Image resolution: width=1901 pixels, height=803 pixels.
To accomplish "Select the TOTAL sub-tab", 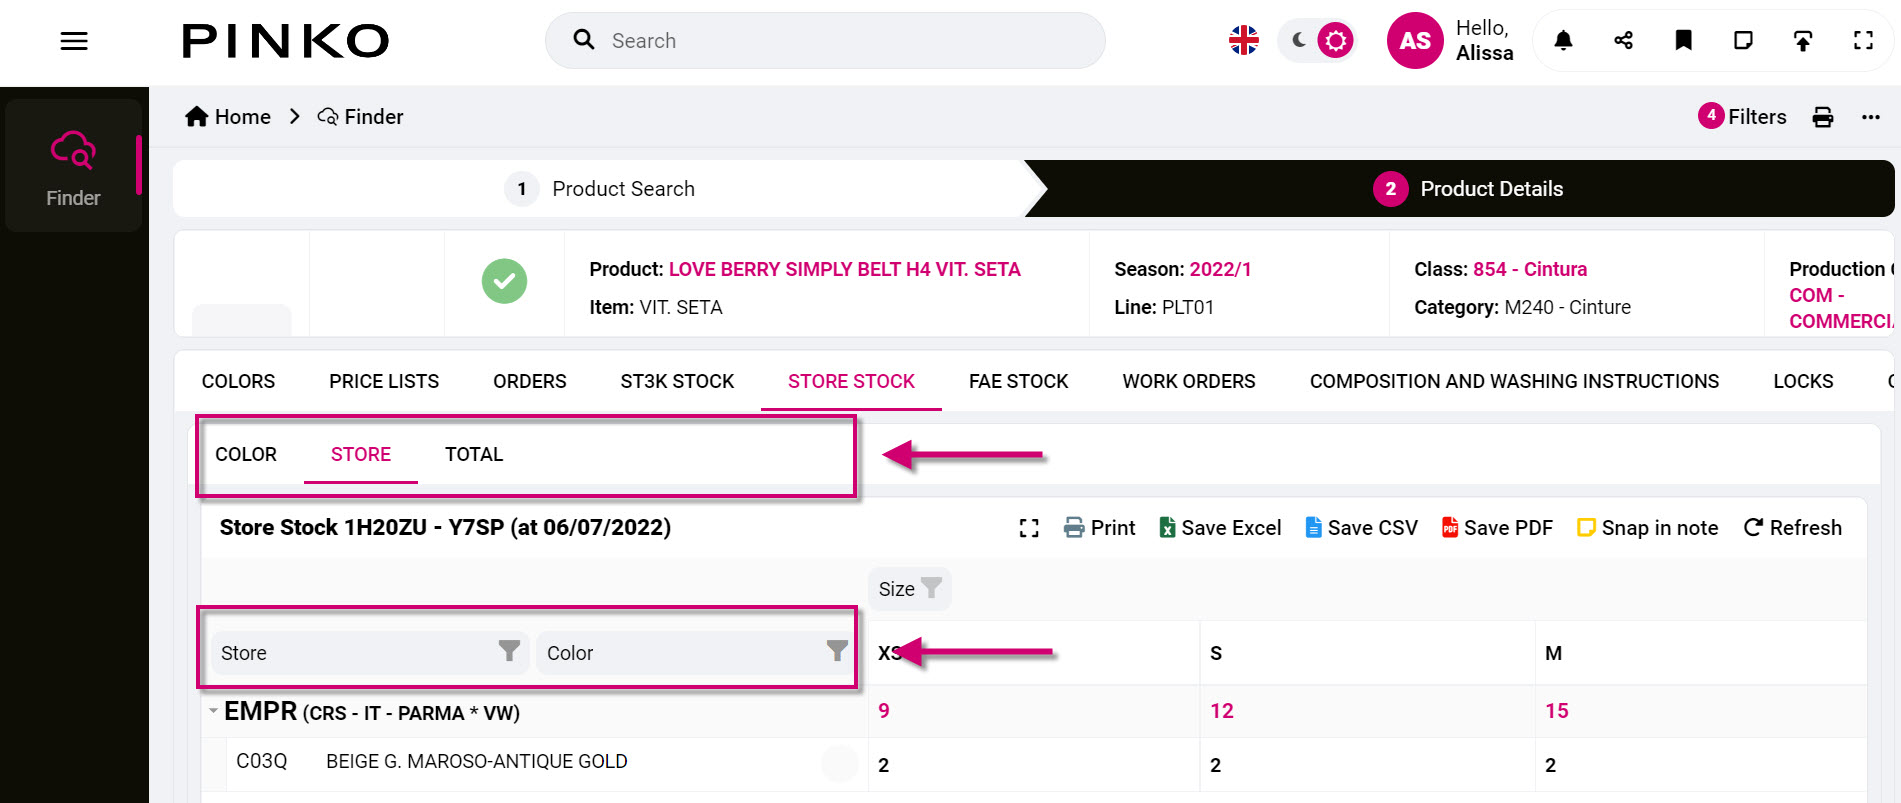I will tap(474, 454).
